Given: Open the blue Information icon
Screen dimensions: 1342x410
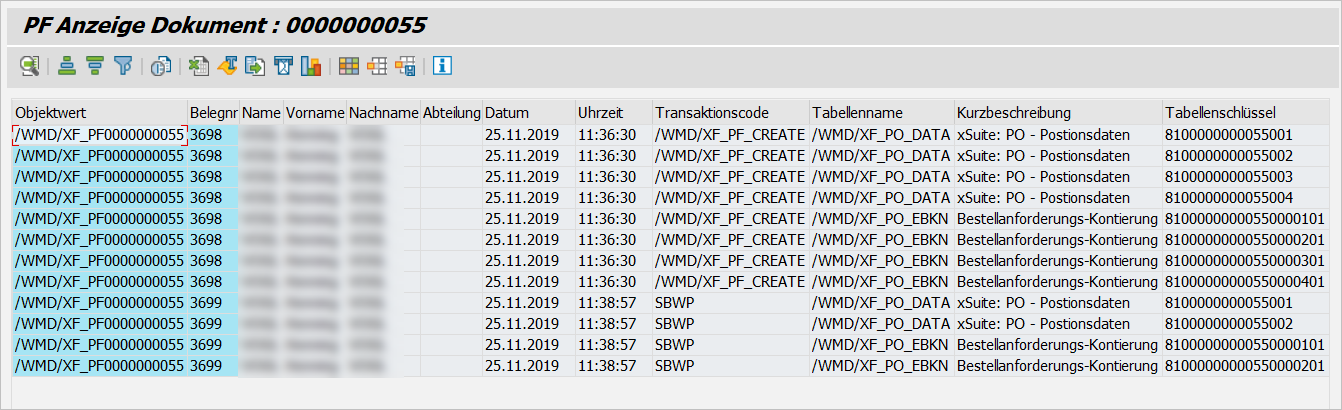Looking at the screenshot, I should (x=442, y=67).
